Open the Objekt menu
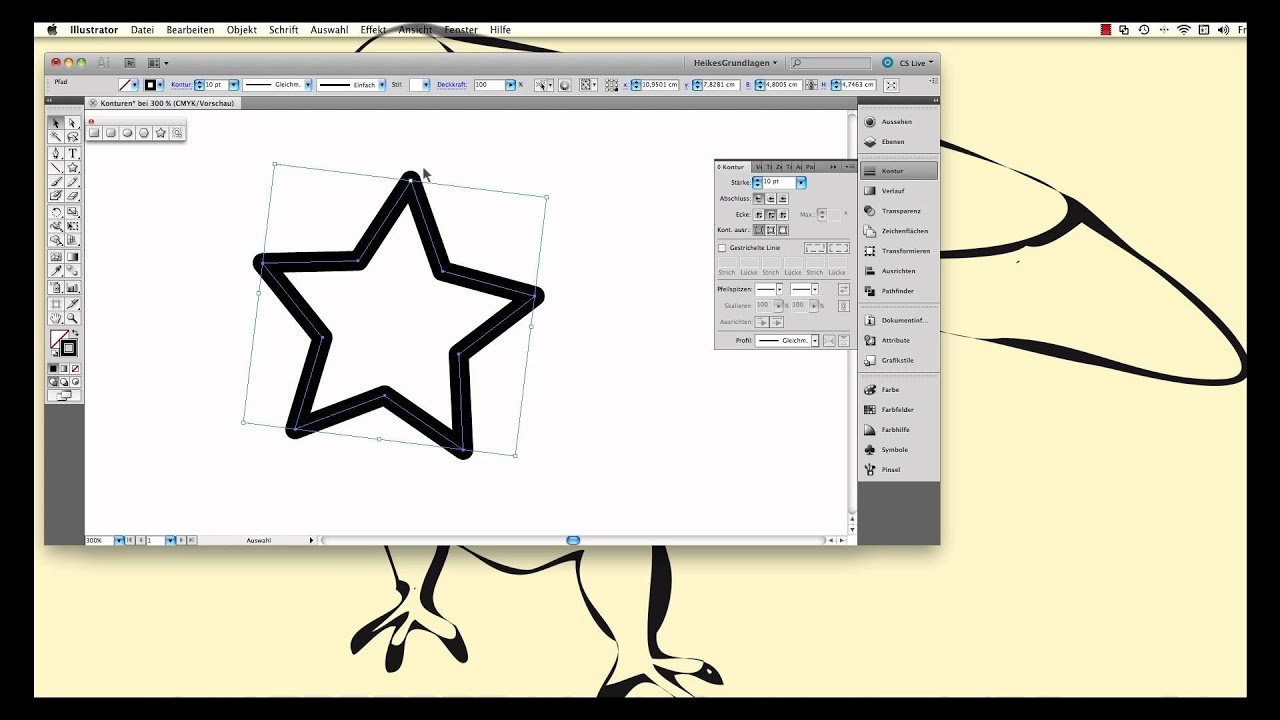 pyautogui.click(x=242, y=30)
